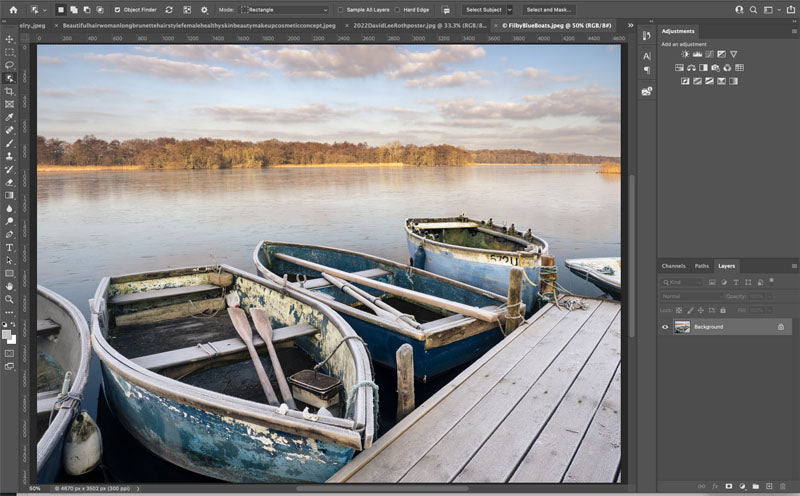
Task: Select the Type tool
Action: (x=9, y=247)
